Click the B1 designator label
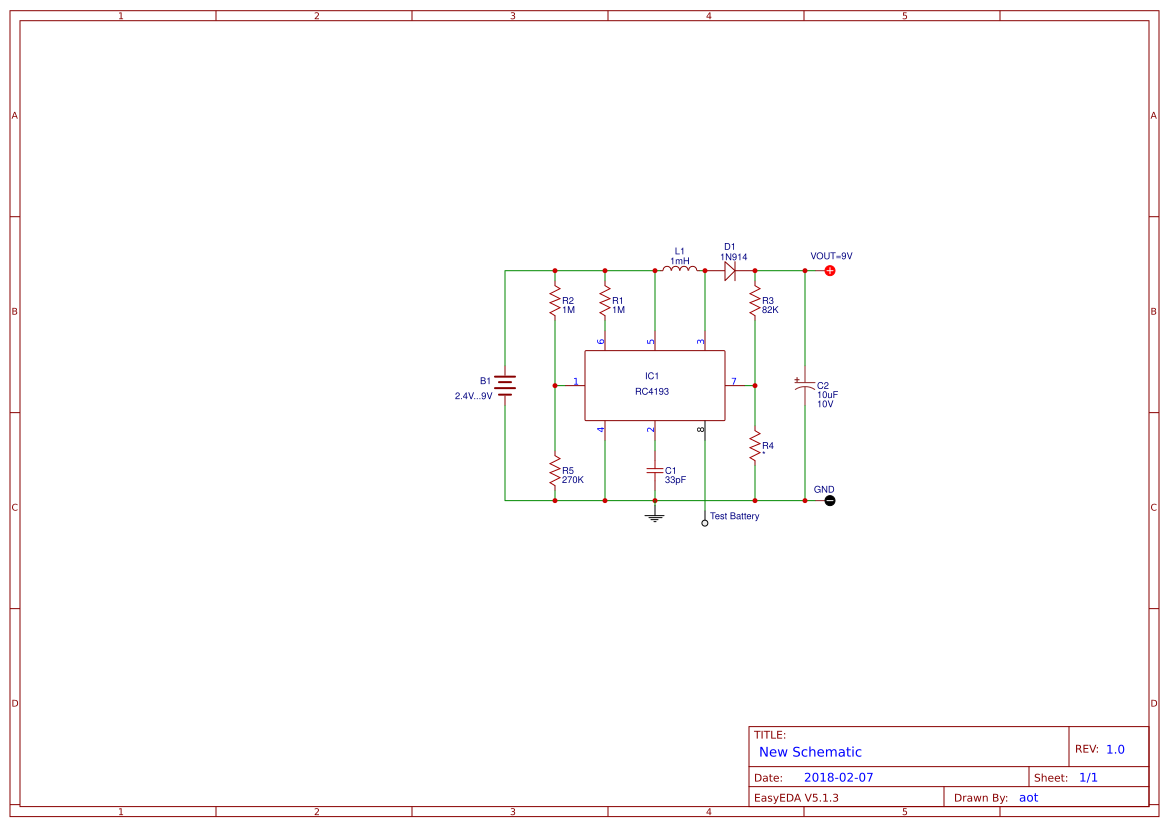This screenshot has height=827, width=1169. [x=485, y=381]
